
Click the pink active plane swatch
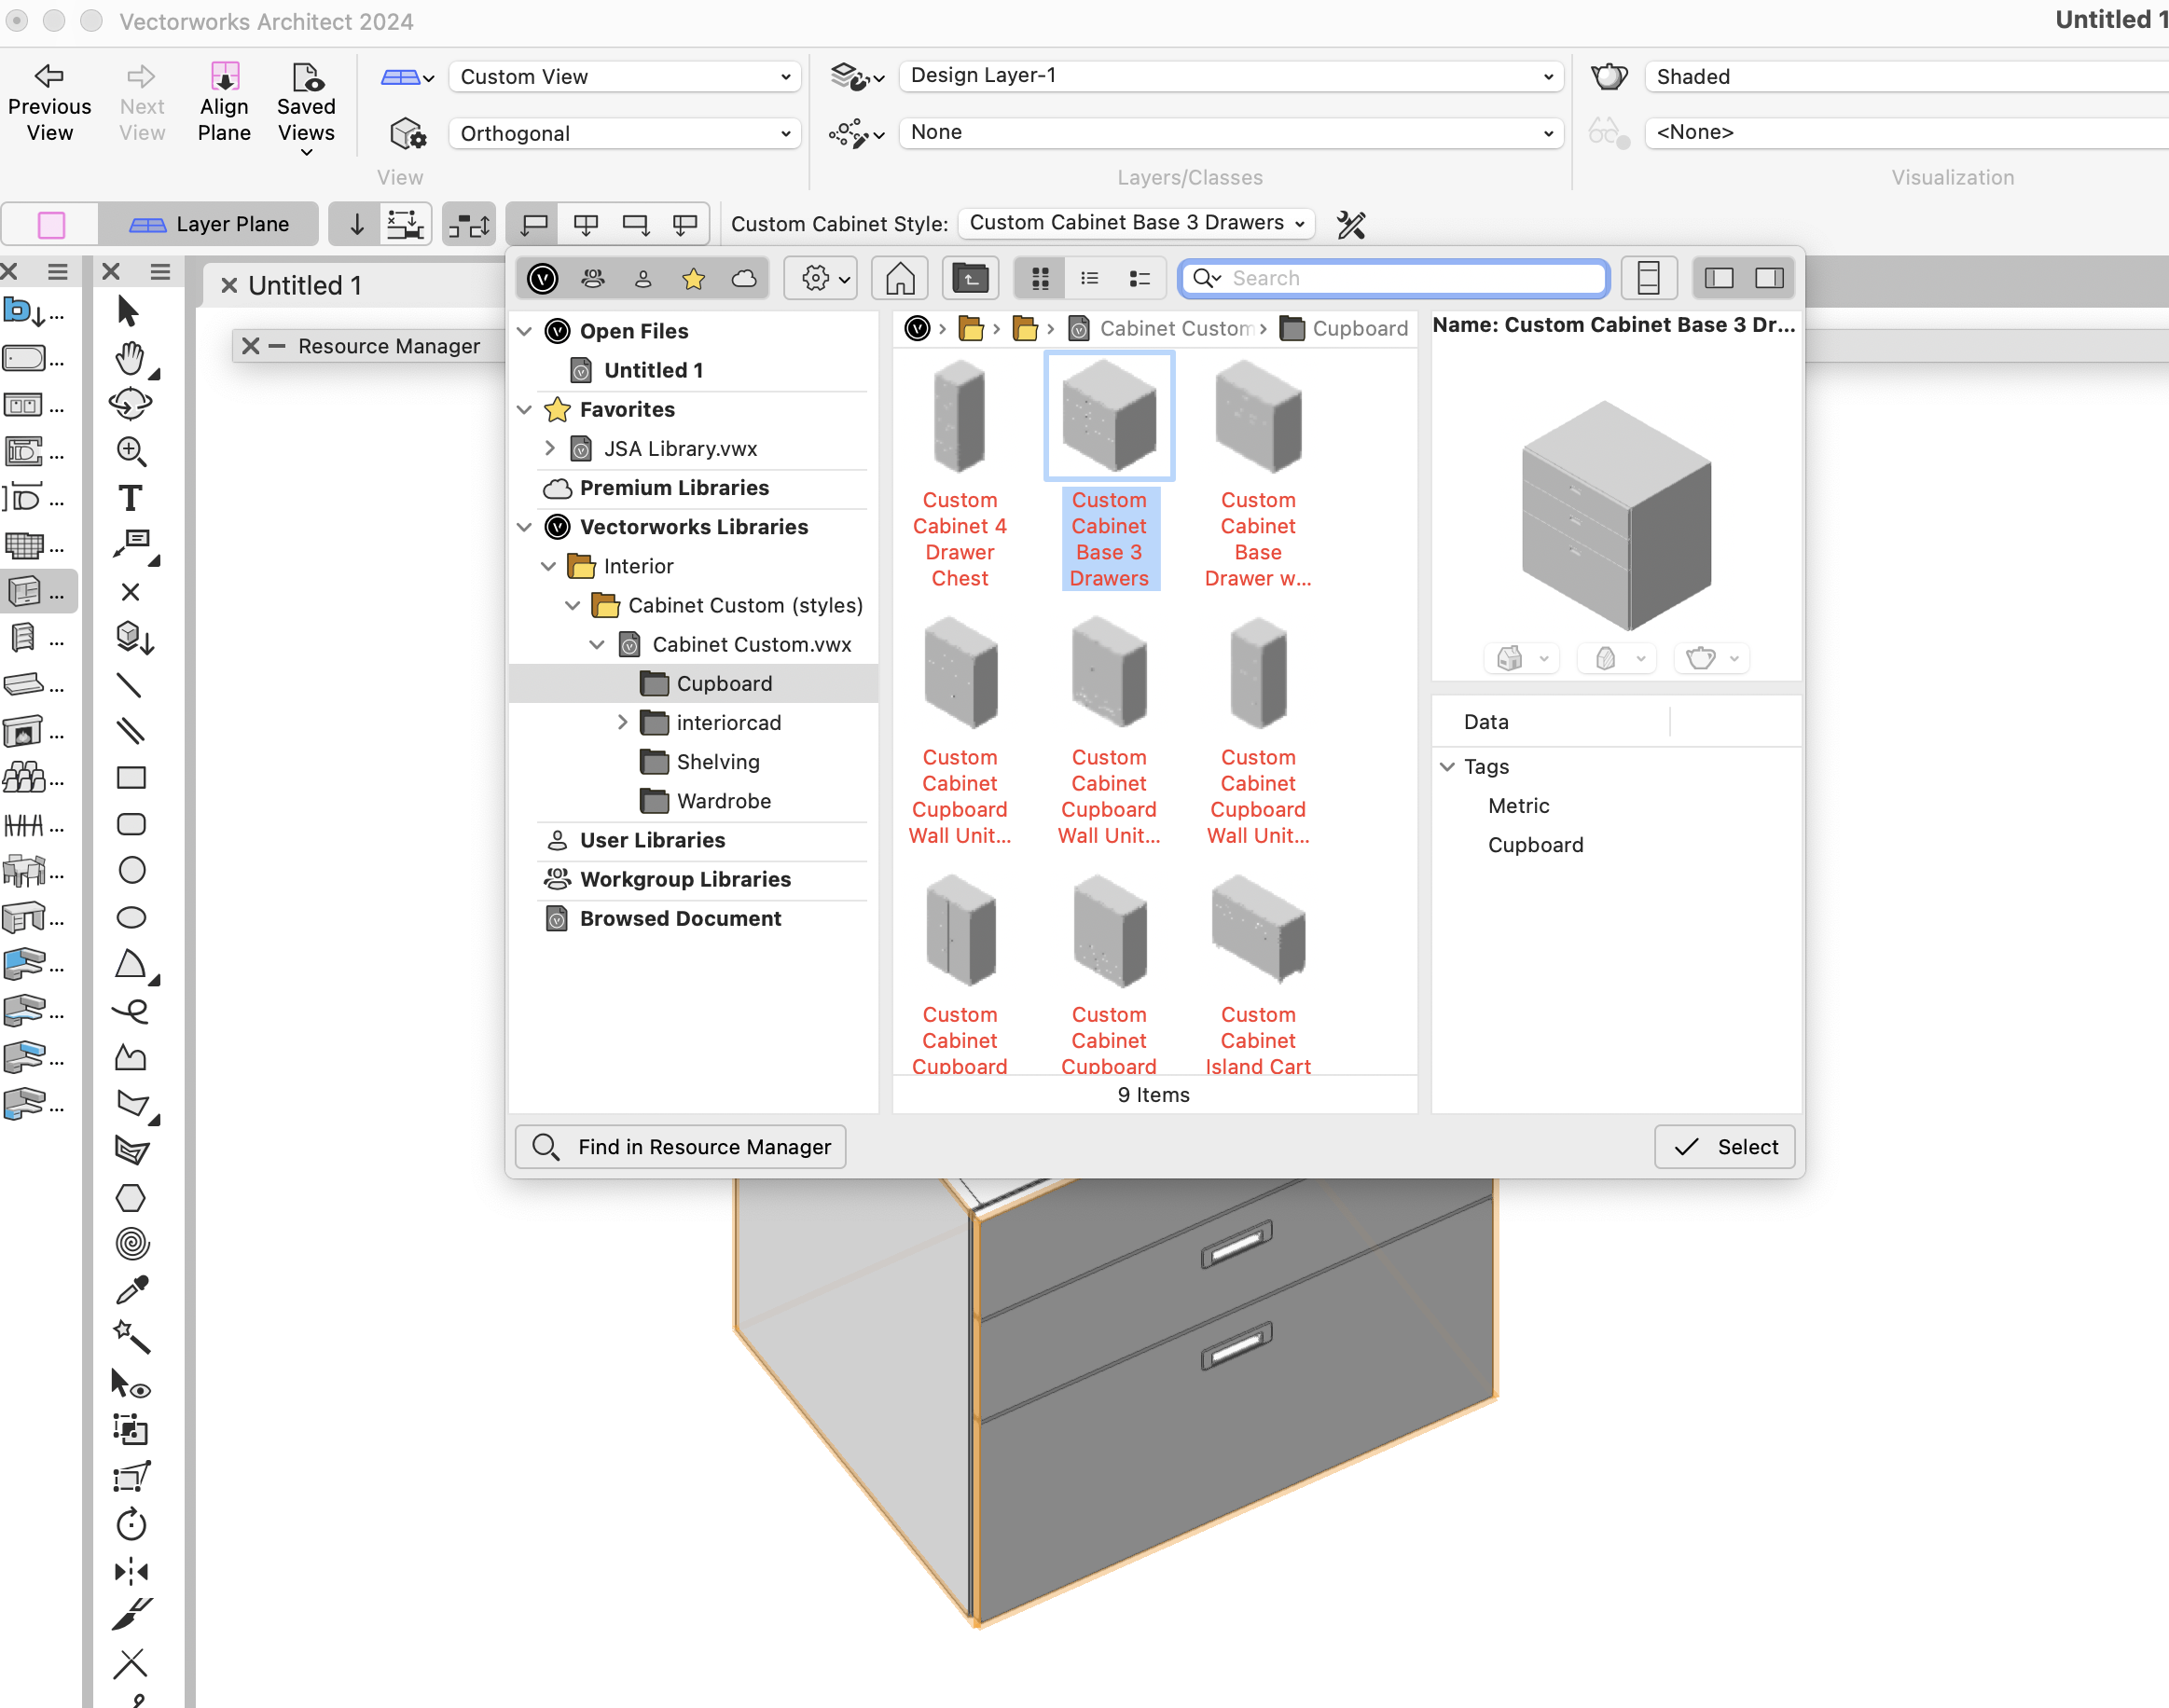(x=51, y=224)
